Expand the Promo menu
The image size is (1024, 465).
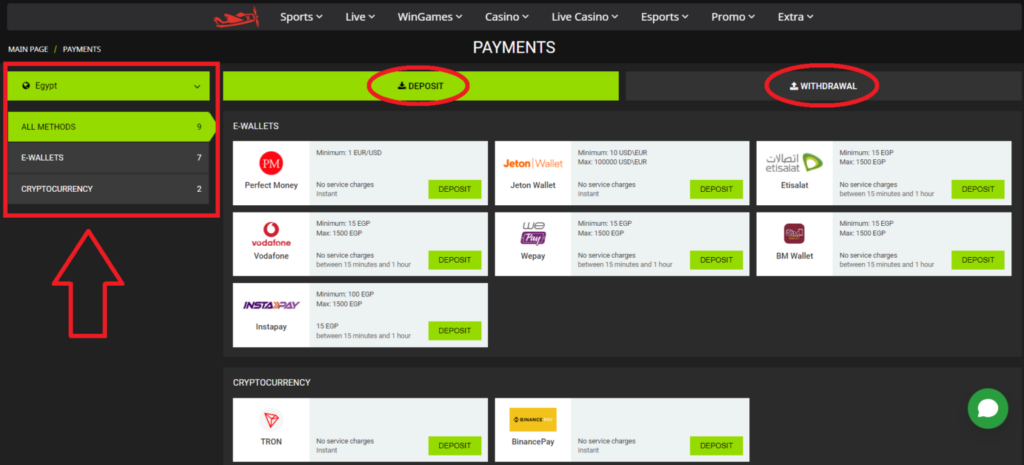click(x=733, y=17)
